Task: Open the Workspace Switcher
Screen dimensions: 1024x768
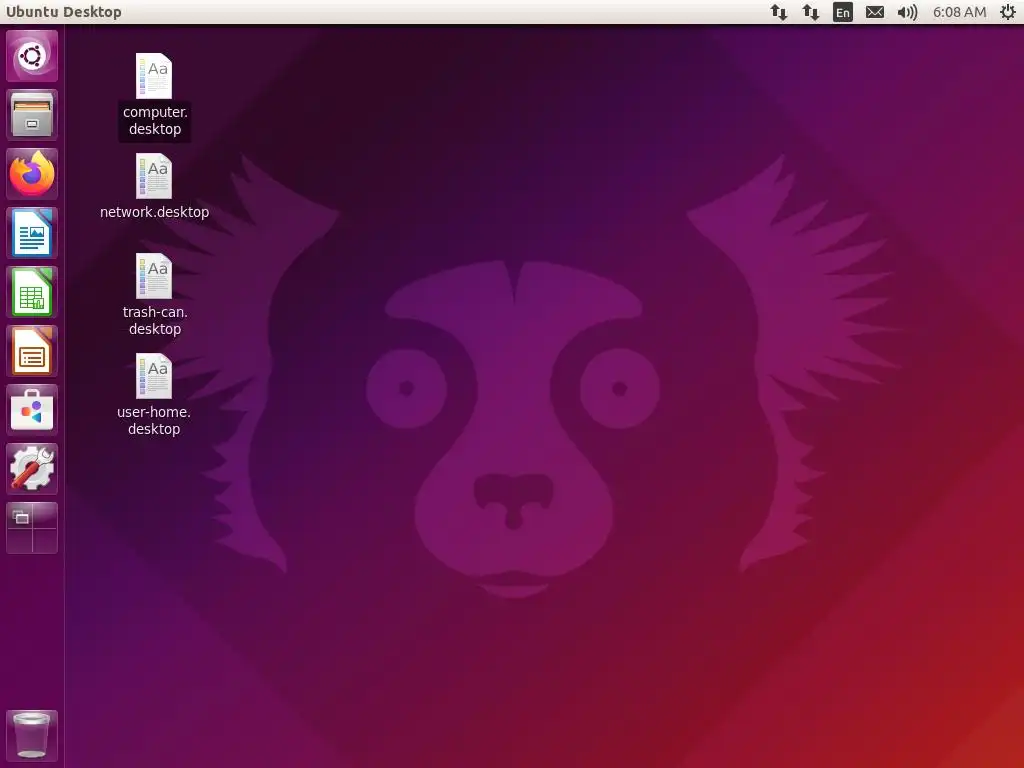Action: point(32,528)
